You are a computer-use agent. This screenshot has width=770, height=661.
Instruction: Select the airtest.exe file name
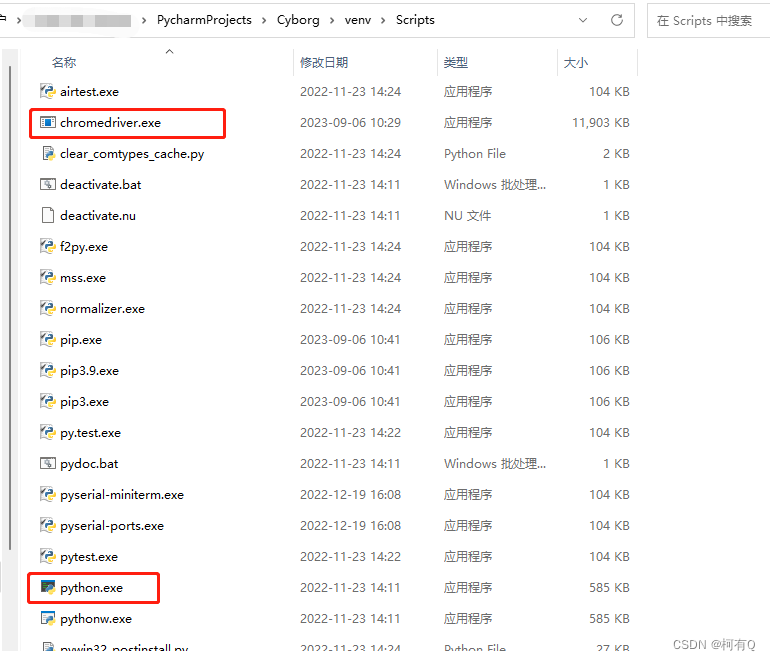[89, 92]
